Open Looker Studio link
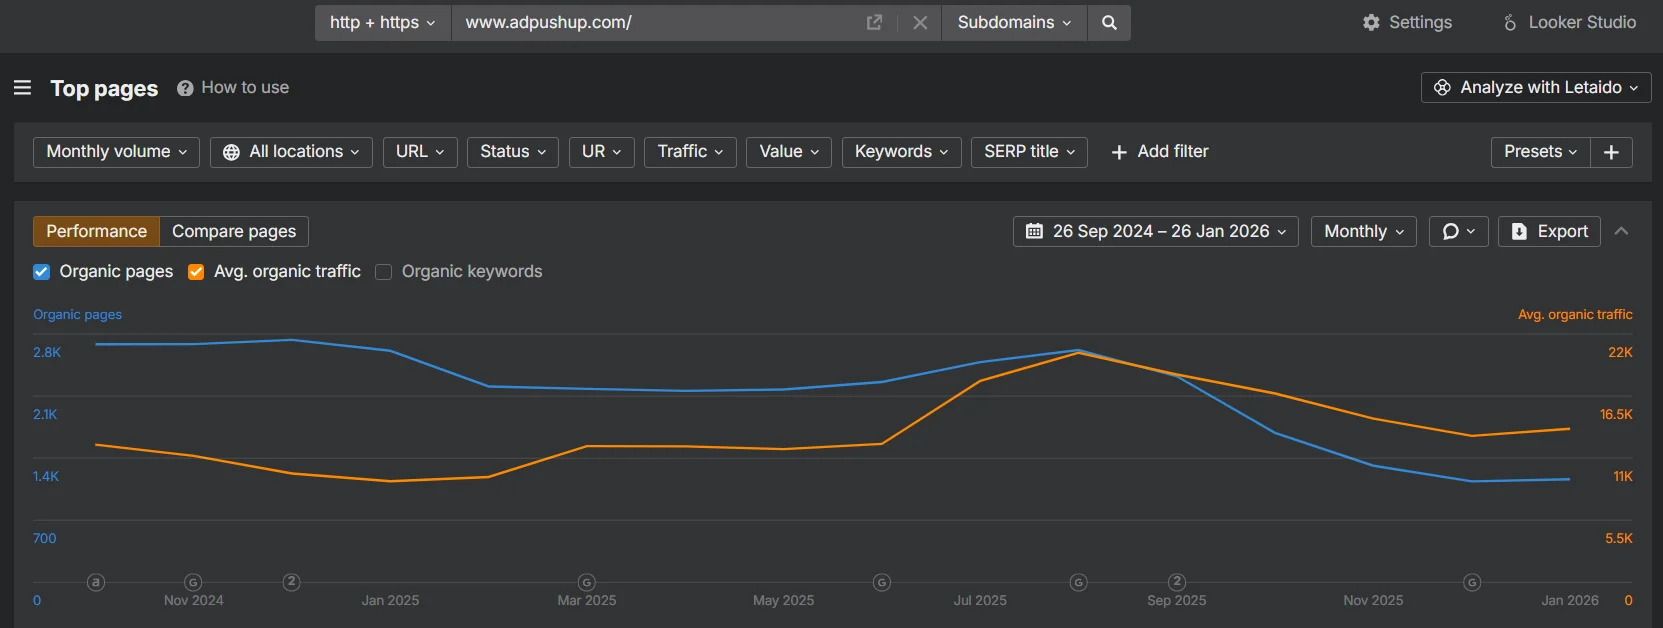Viewport: 1663px width, 628px height. (x=1570, y=22)
